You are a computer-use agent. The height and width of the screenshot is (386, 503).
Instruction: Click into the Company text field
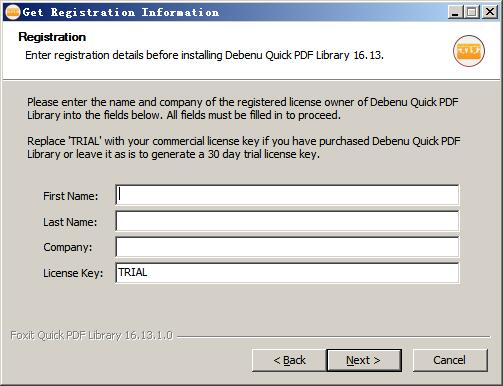click(287, 247)
